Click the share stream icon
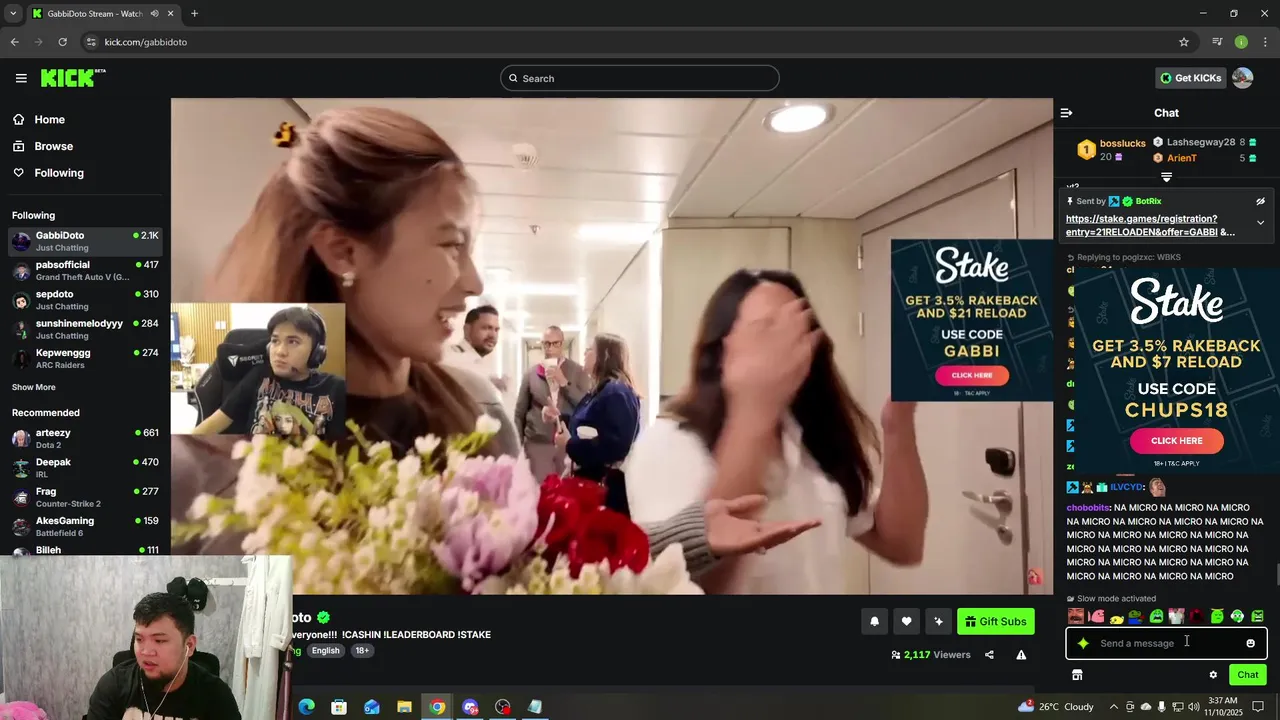 989,655
